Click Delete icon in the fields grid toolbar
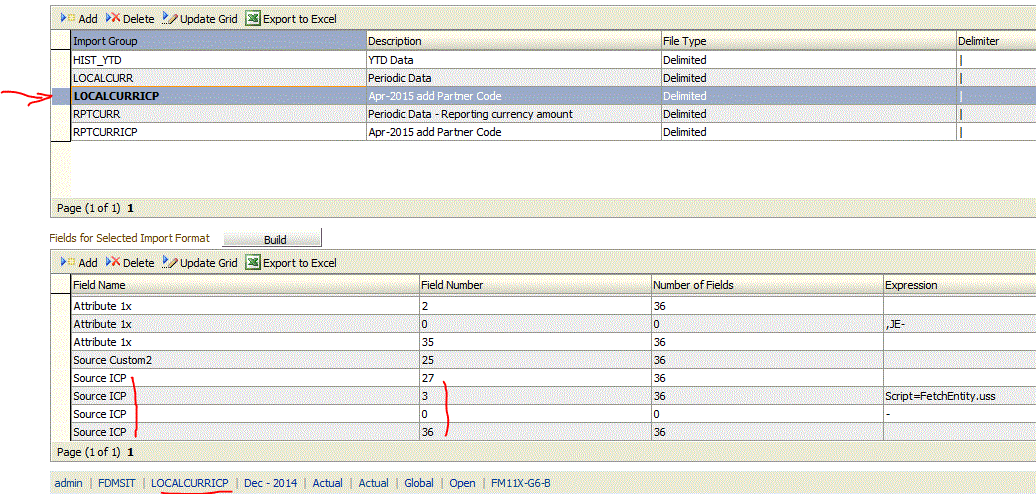Viewport: 1036px width, 494px height. [112, 262]
